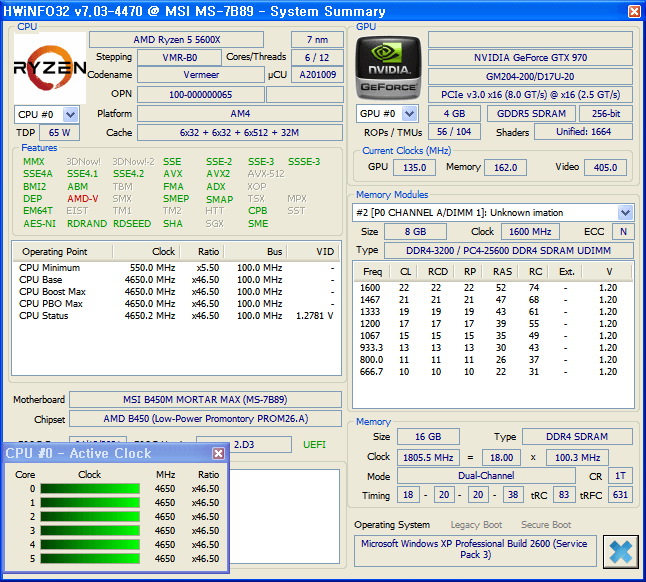Click the AMD B450 chipset field
The height and width of the screenshot is (582, 646).
[206, 419]
